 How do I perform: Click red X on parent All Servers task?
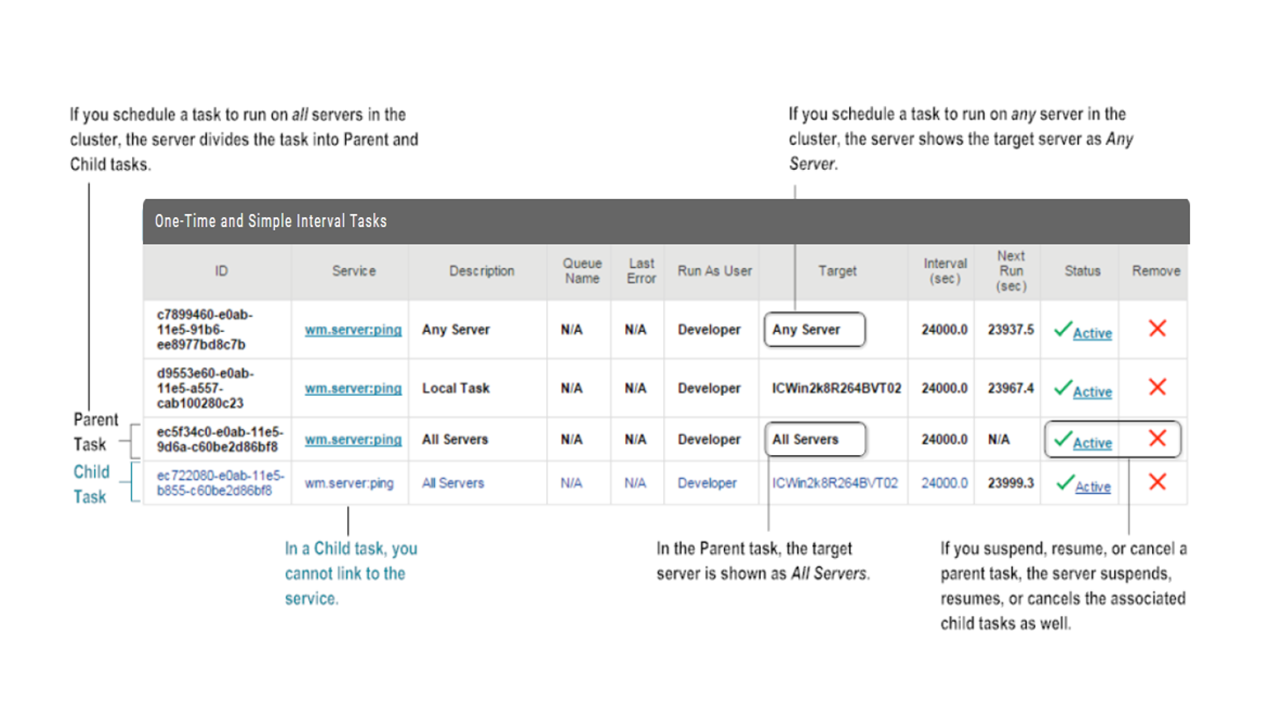click(1157, 438)
